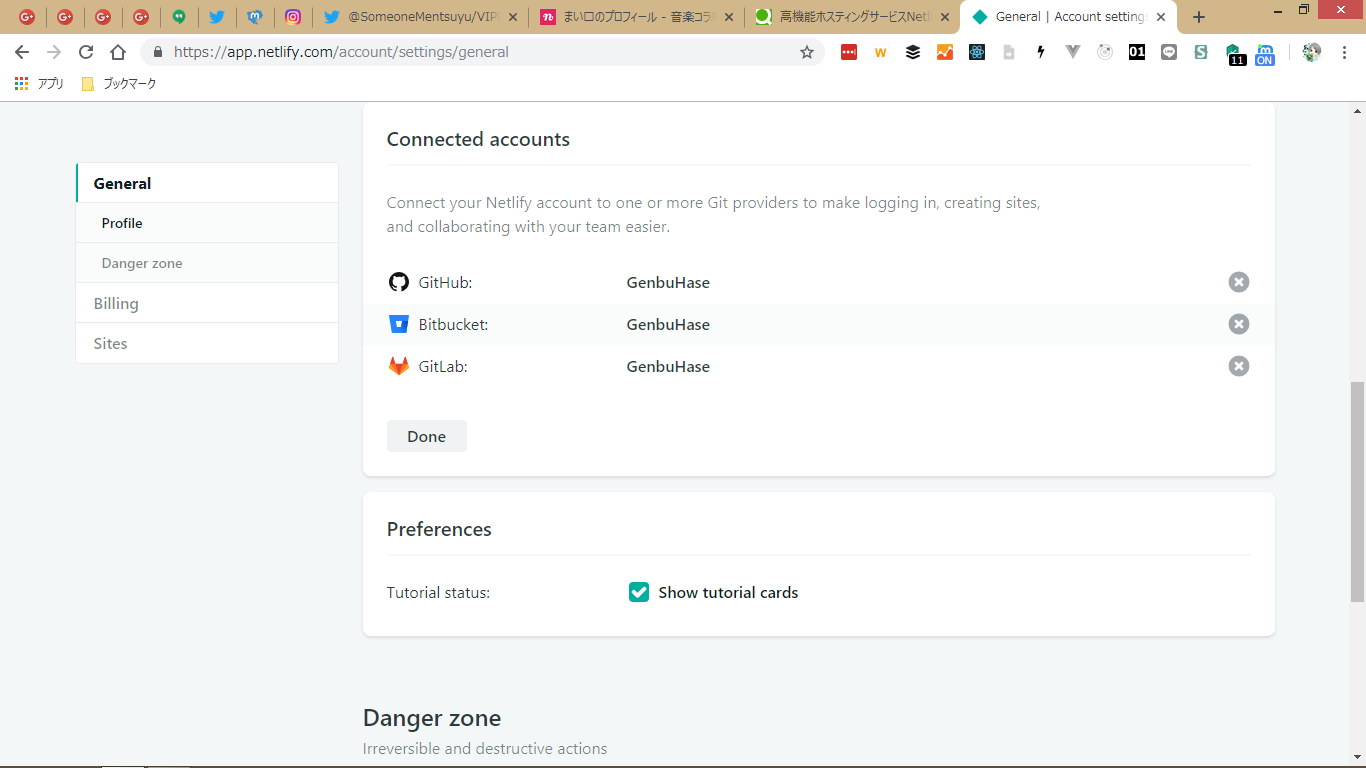Uncheck Show tutorial cards checkbox
Screen dimensions: 1366x768
pyautogui.click(x=639, y=592)
